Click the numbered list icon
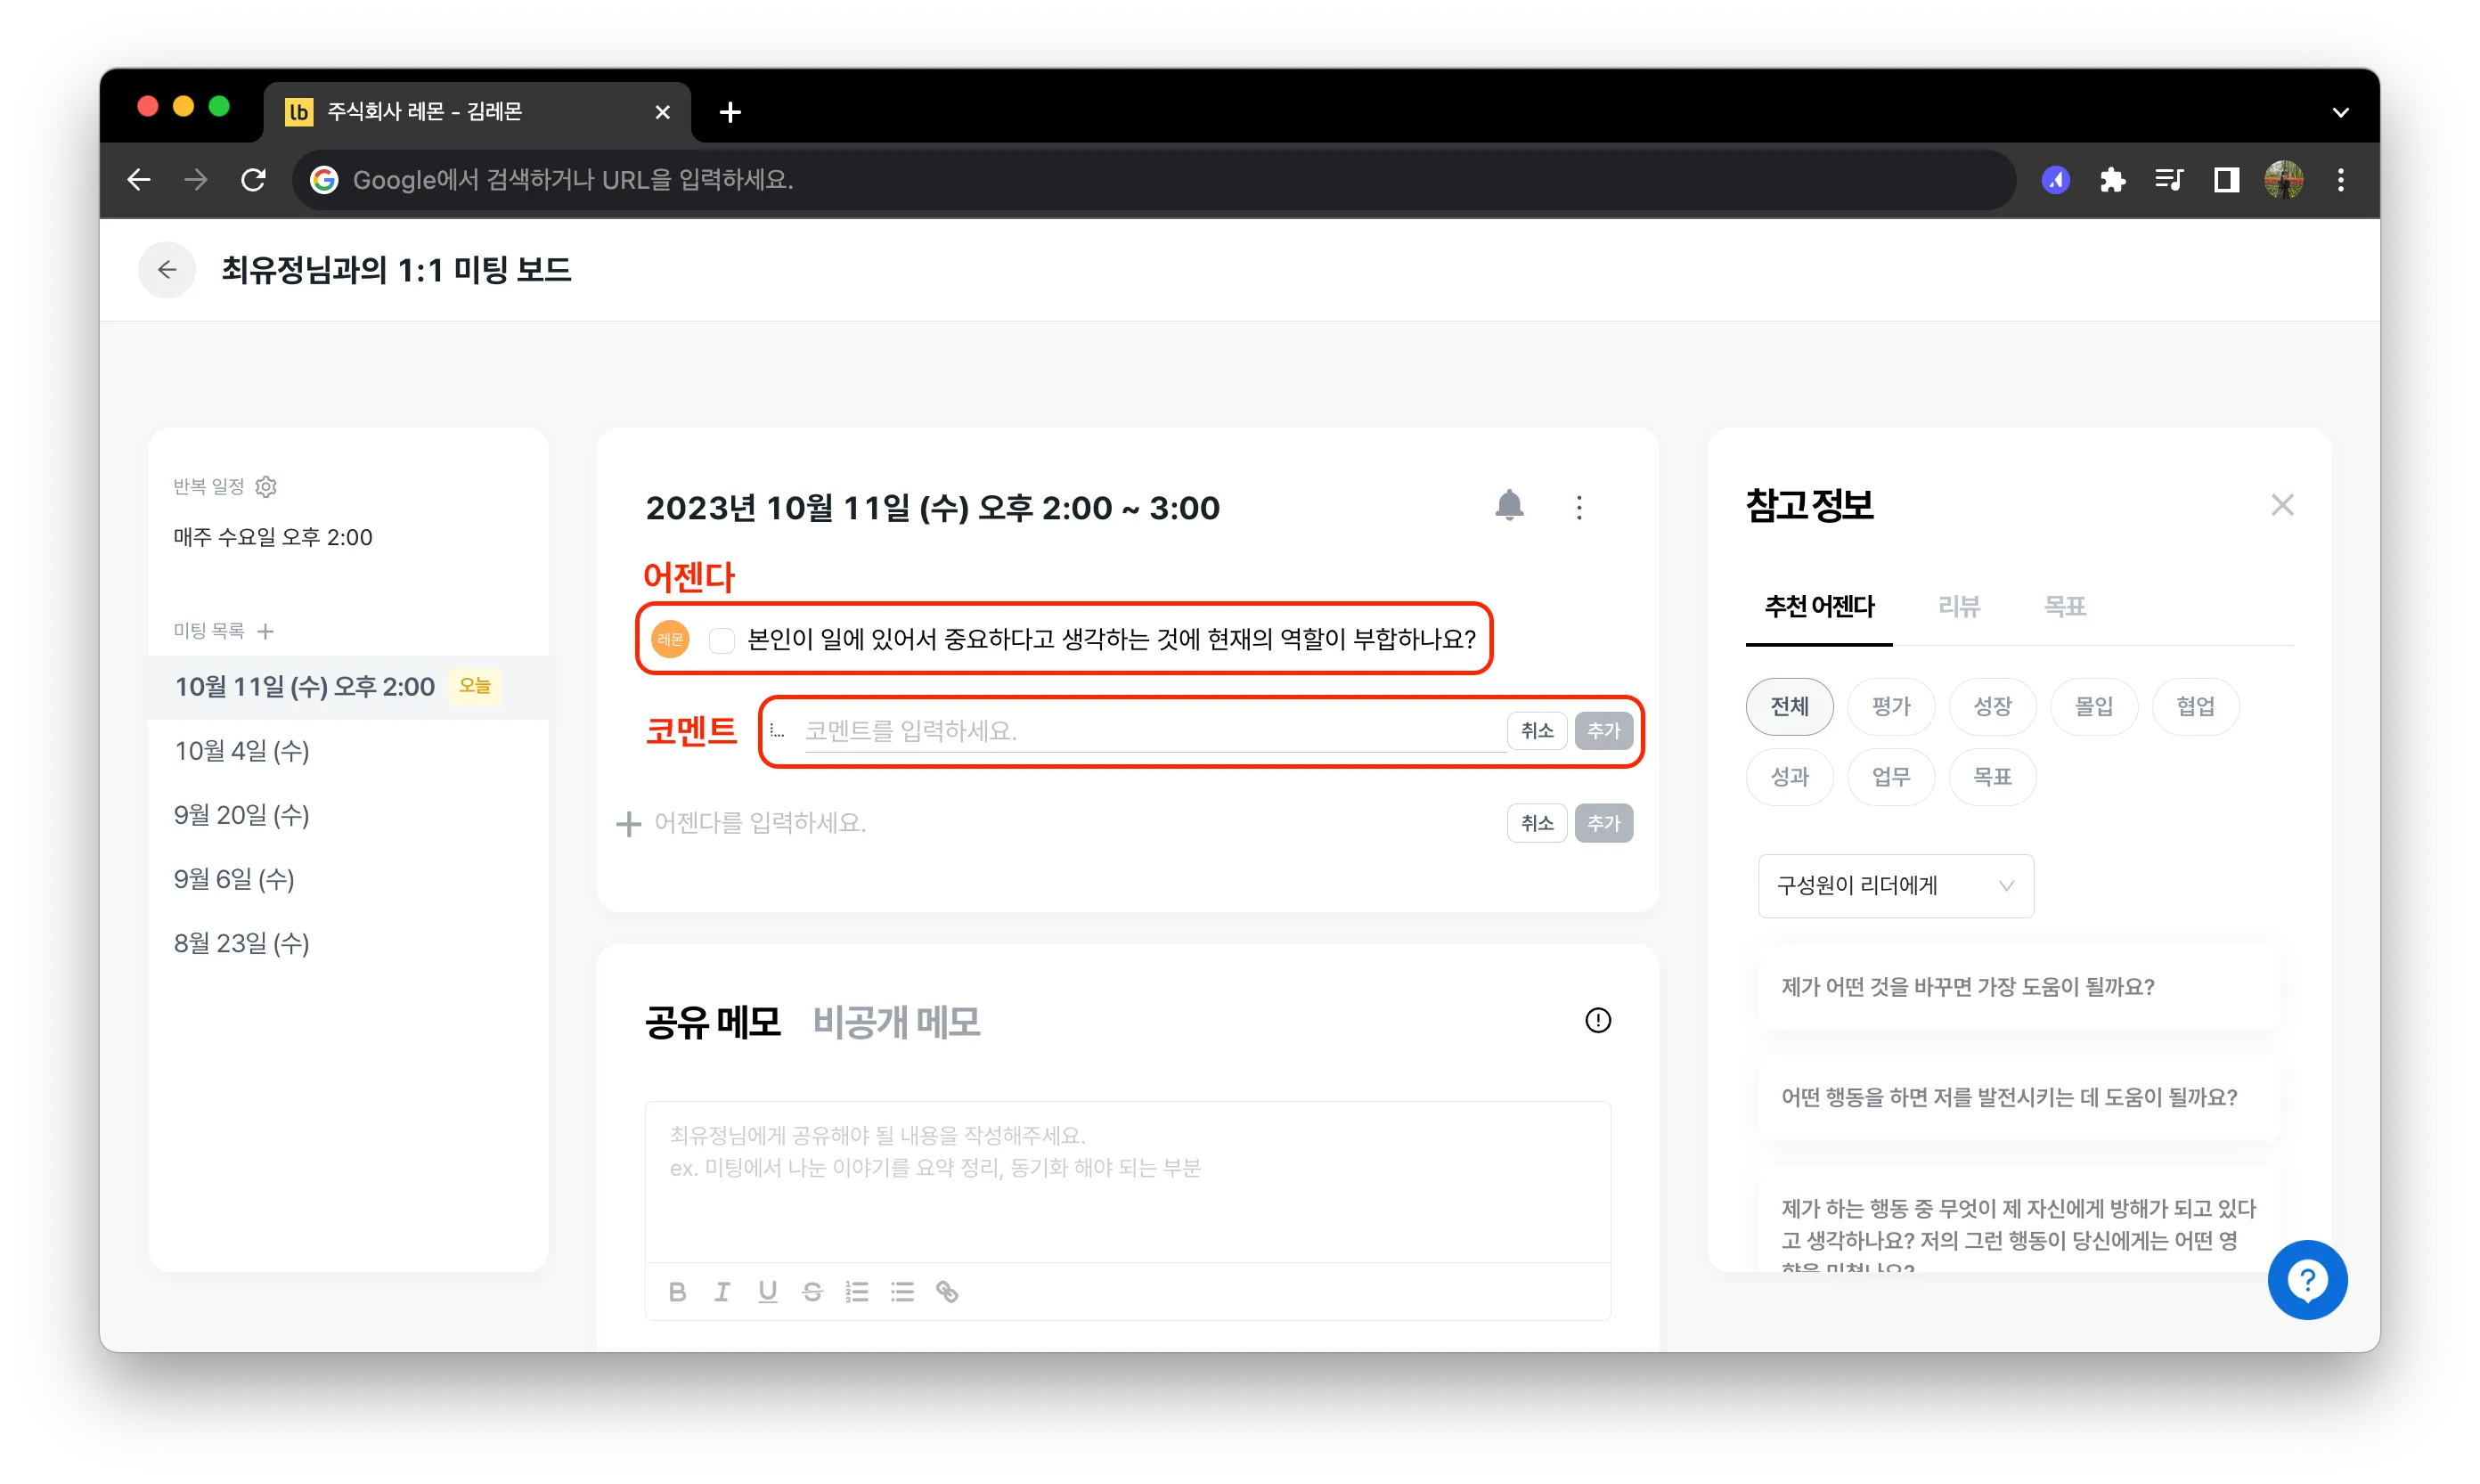The height and width of the screenshot is (1484, 2480). tap(857, 1292)
